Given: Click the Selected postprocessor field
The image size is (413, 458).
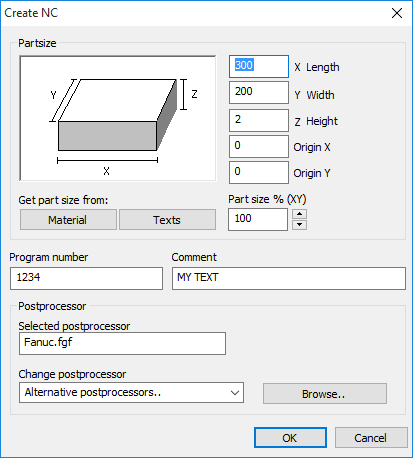Looking at the screenshot, I should coord(122,343).
